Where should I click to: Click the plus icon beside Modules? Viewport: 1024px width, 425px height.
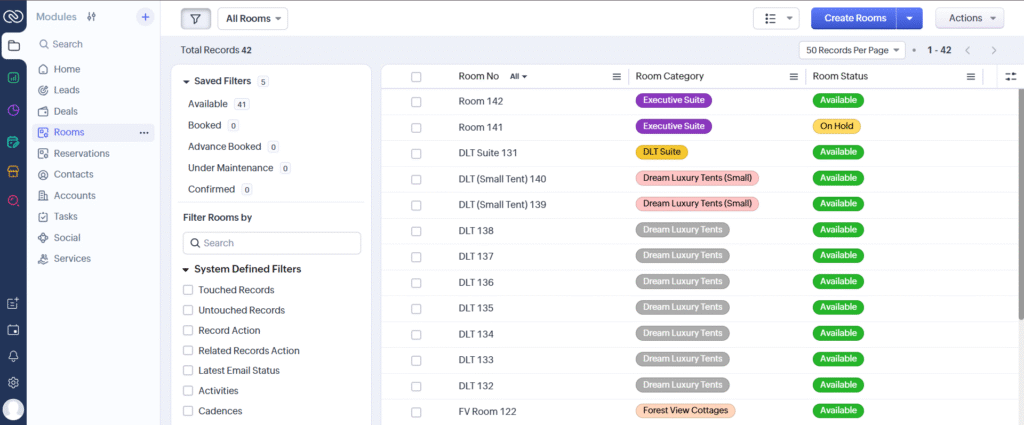[x=145, y=17]
